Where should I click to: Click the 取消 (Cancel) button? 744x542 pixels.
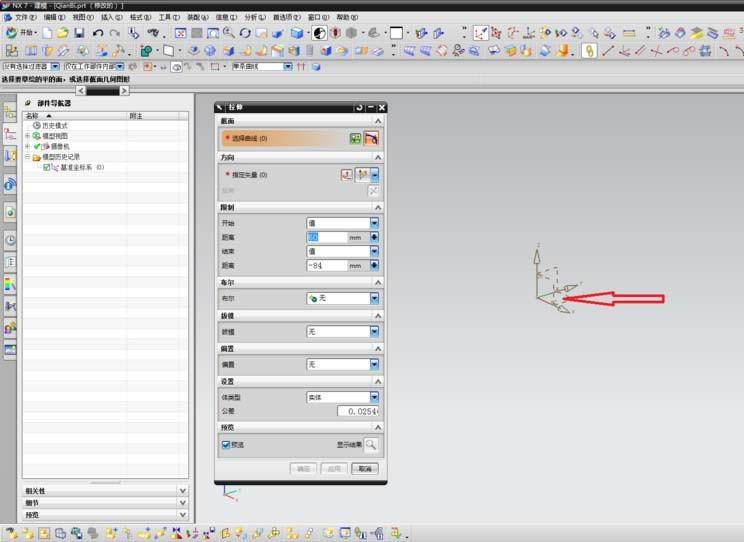[365, 468]
